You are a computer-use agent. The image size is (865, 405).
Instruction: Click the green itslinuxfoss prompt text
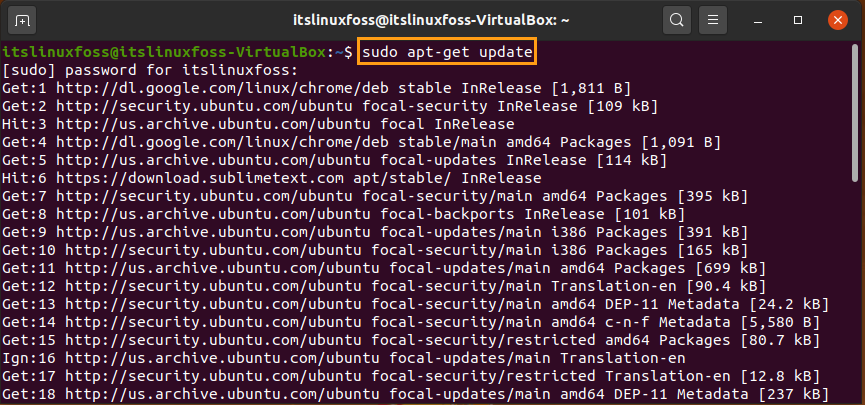pyautogui.click(x=165, y=52)
